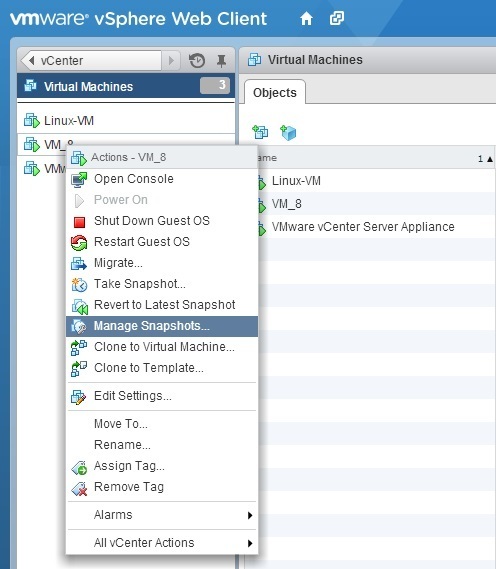Viewport: 496px width, 569px height.
Task: Select Migrate... from the menu
Action: click(x=162, y=263)
